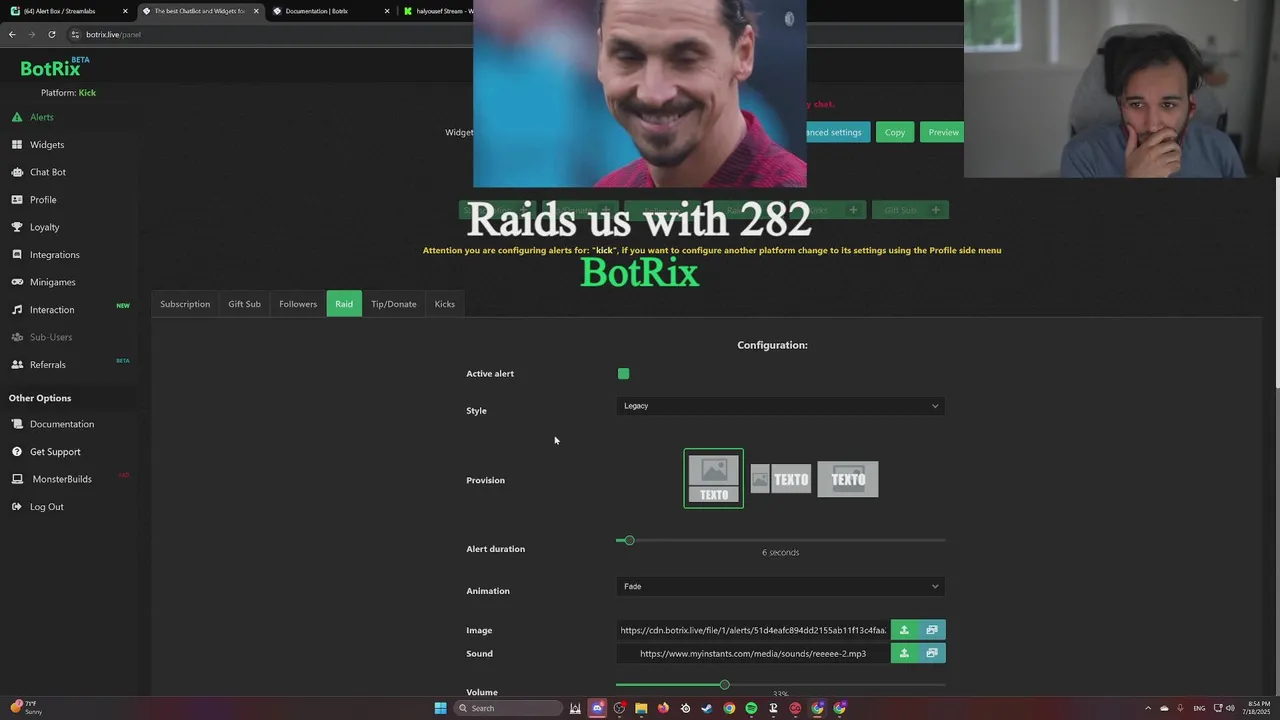Click site info icon in address bar

click(75, 34)
